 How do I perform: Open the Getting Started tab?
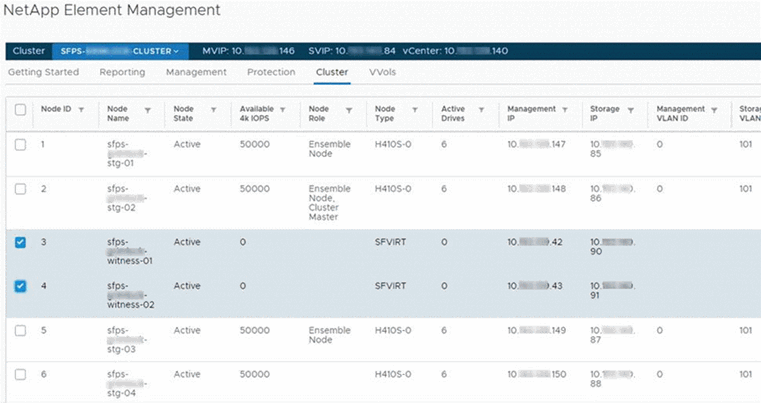point(45,72)
